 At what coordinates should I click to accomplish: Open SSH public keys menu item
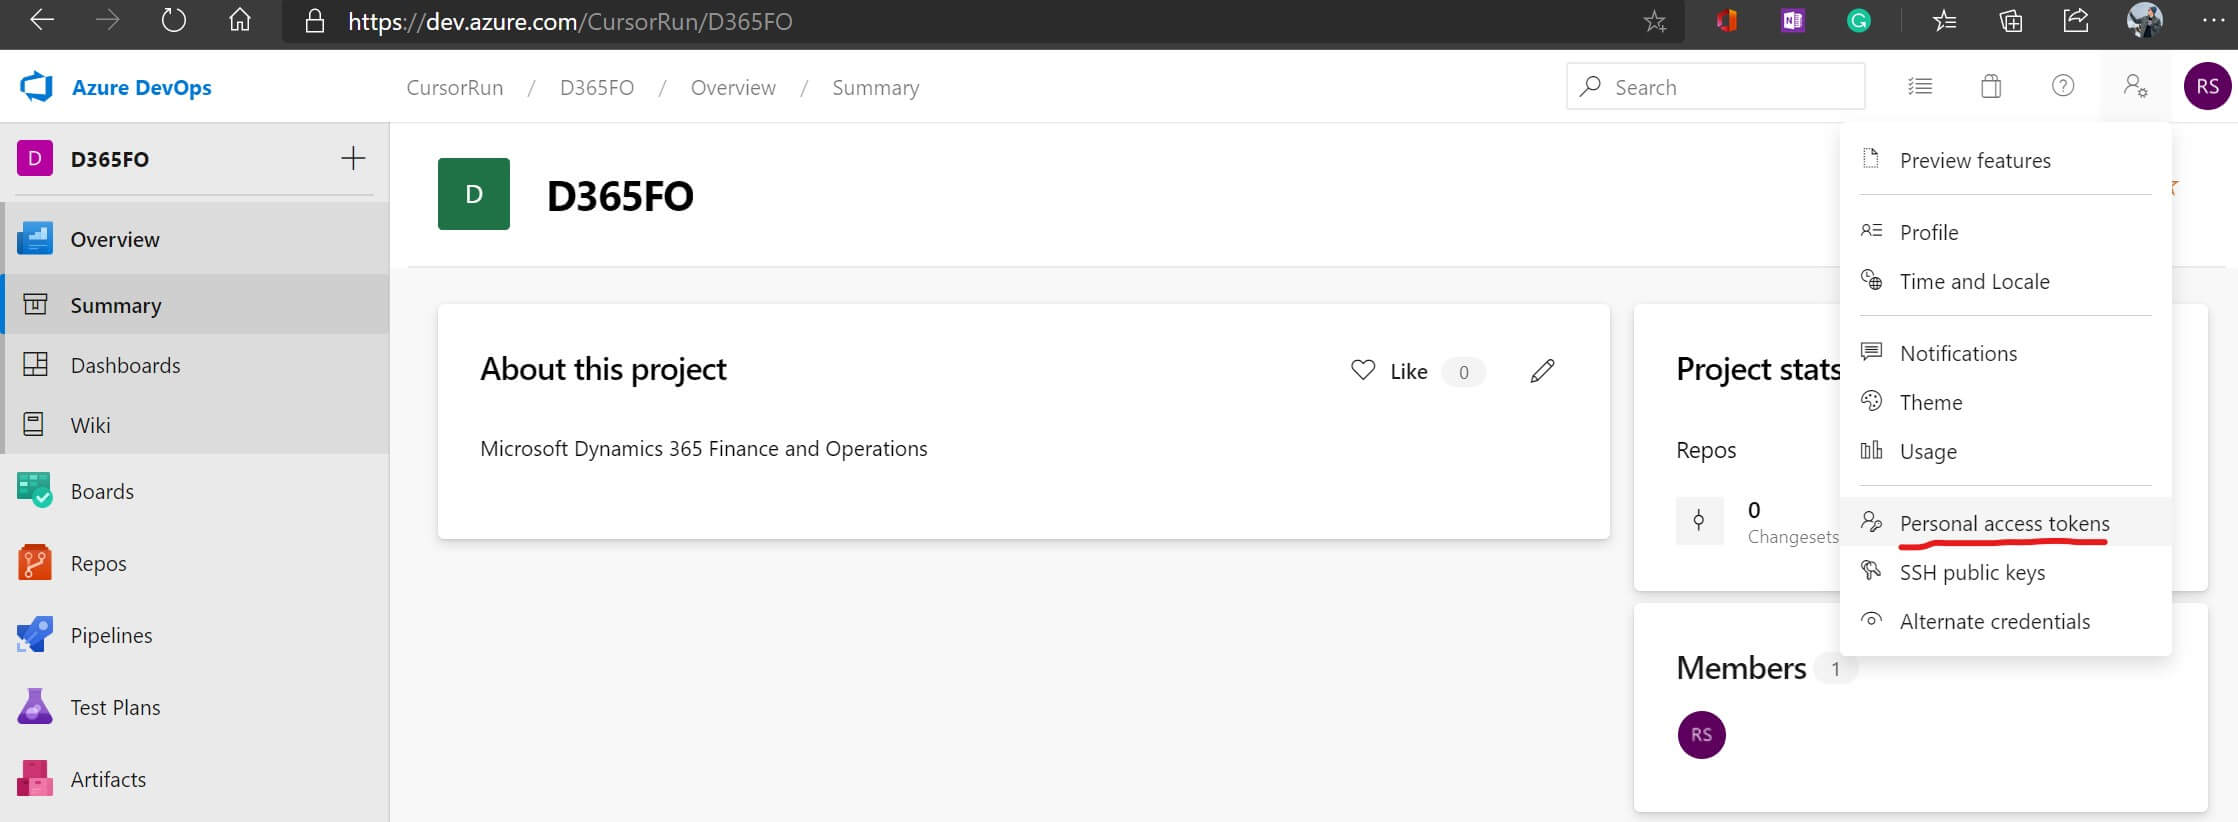pyautogui.click(x=2005, y=572)
